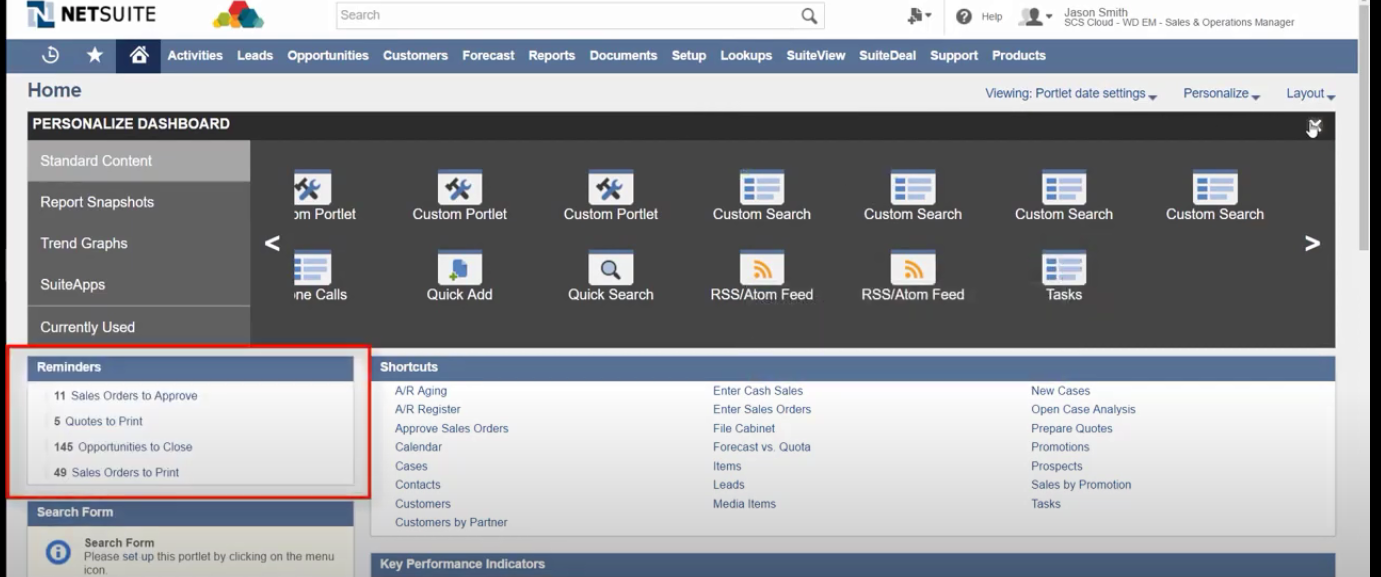
Task: Go to Home via house icon
Action: [x=139, y=56]
